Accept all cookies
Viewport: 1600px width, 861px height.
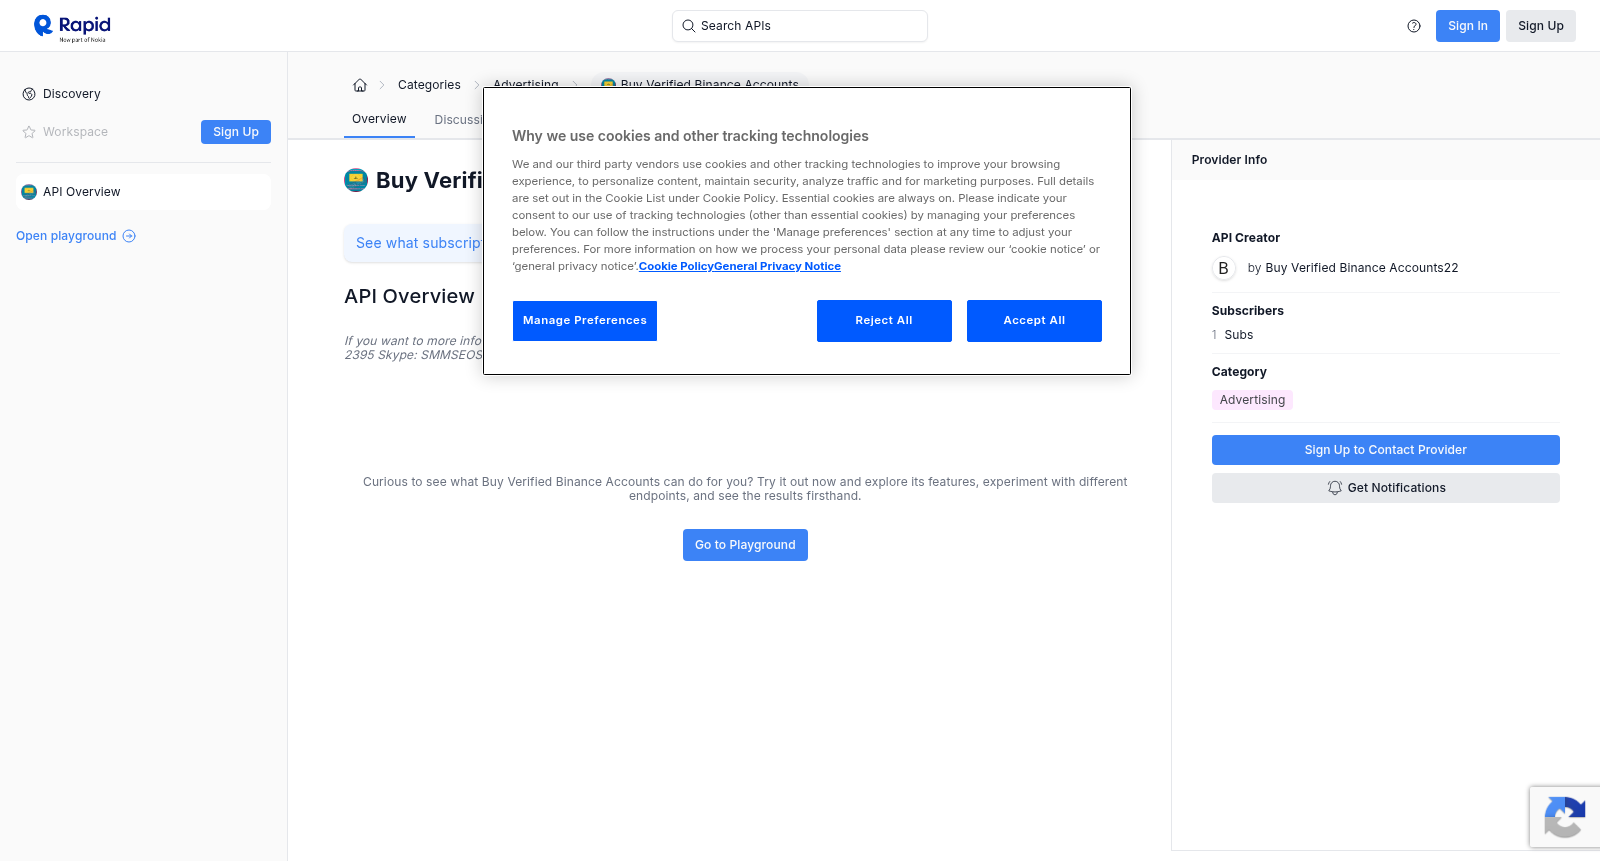(x=1034, y=321)
